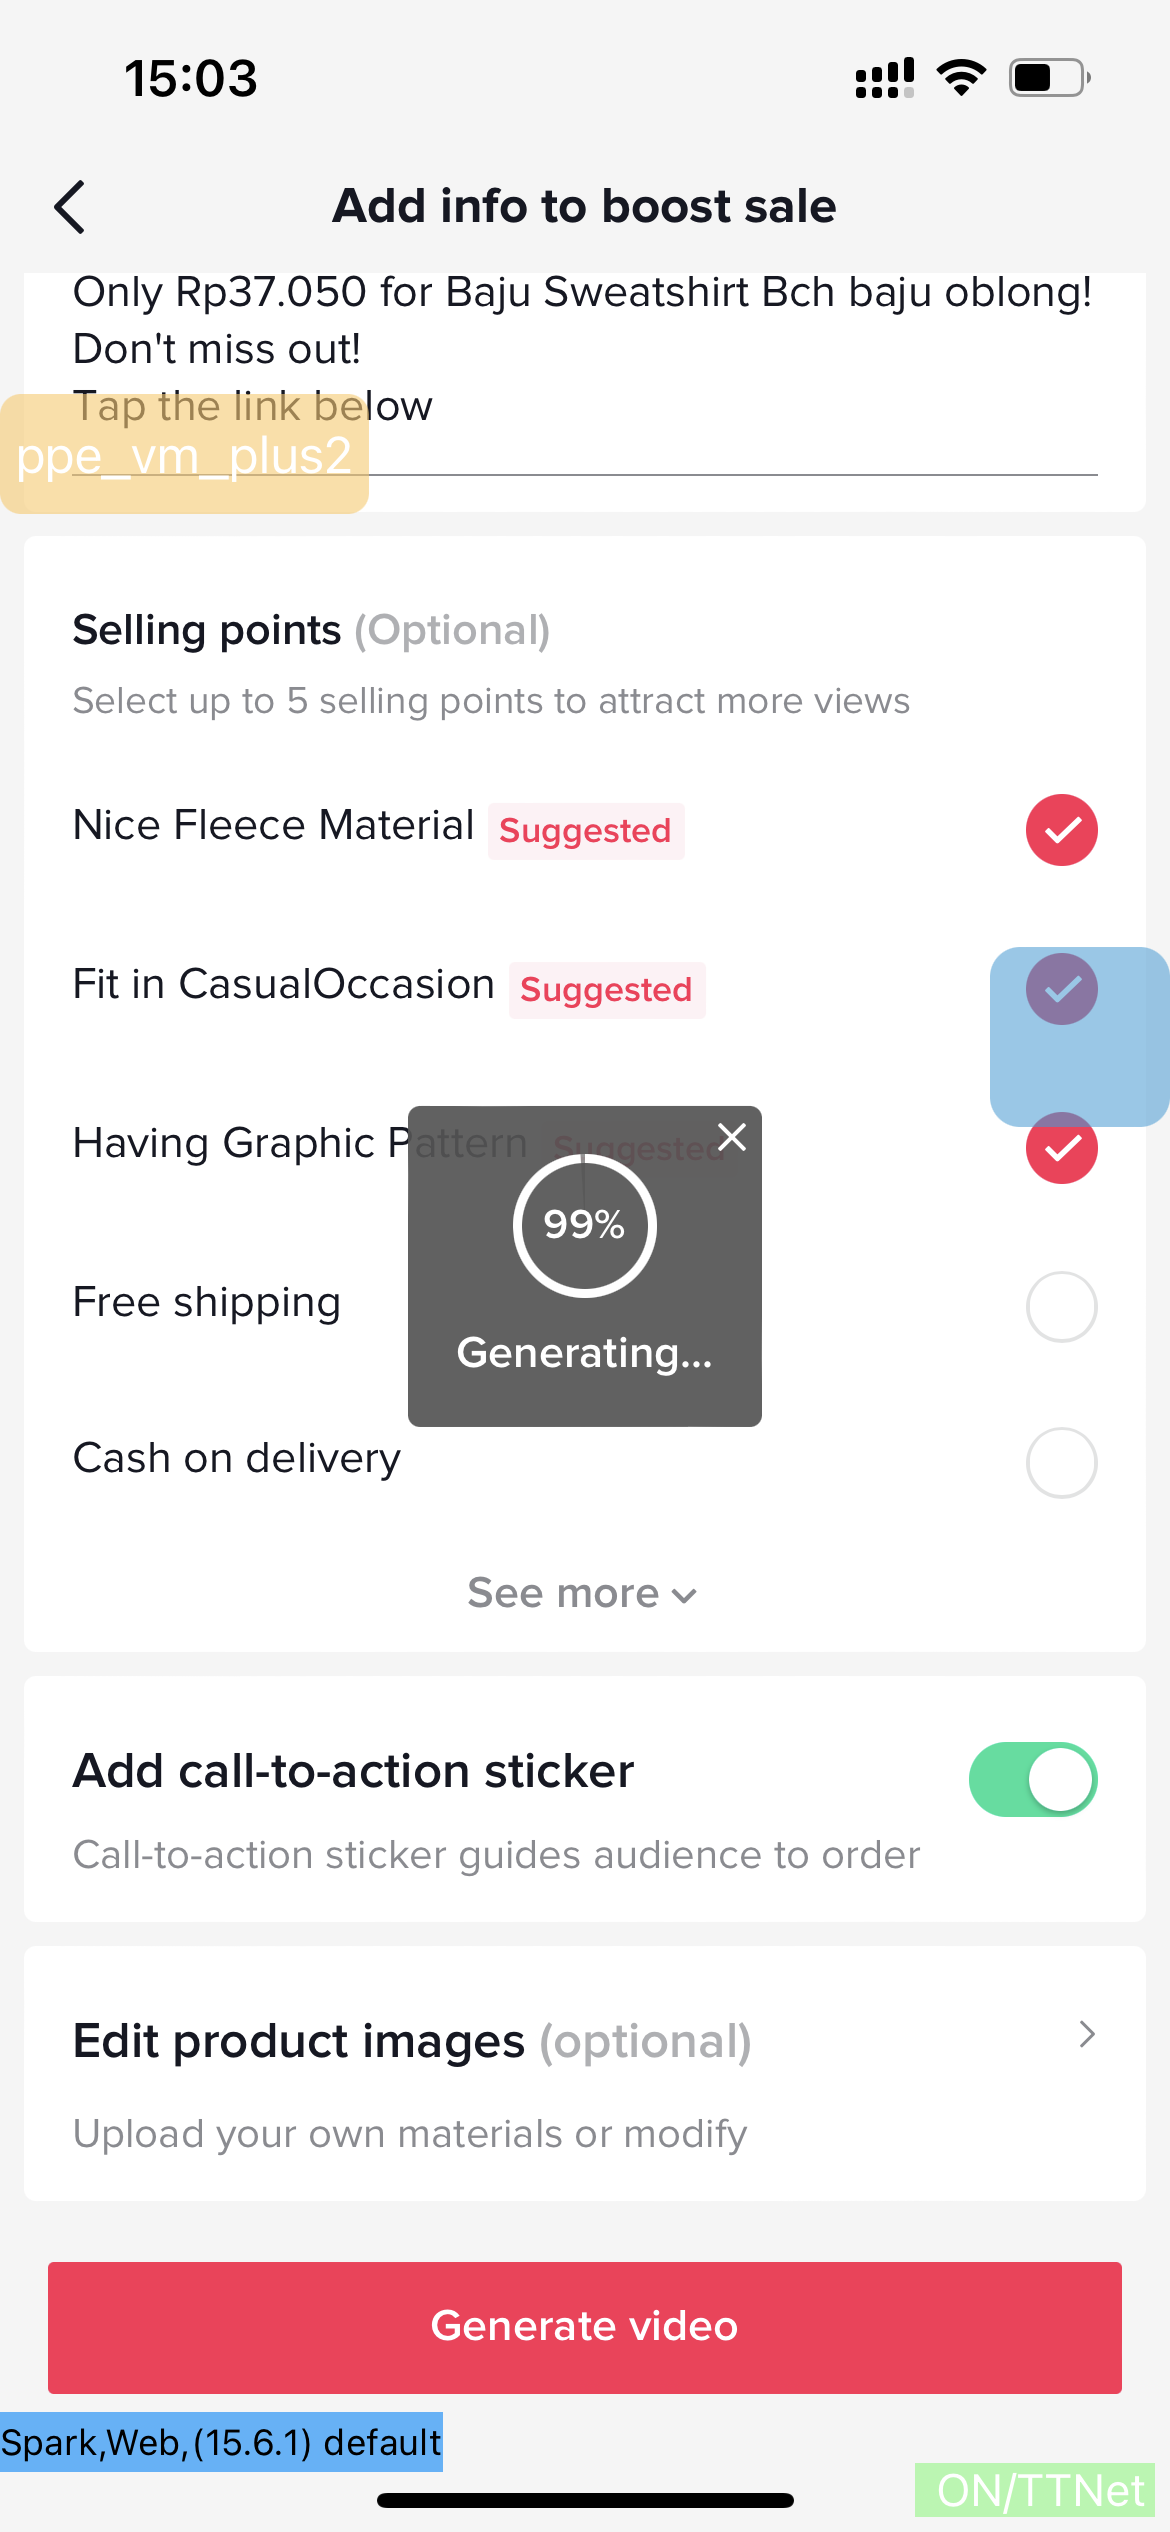1170x2532 pixels.
Task: Select the Cash on delivery option
Action: pos(1061,1462)
